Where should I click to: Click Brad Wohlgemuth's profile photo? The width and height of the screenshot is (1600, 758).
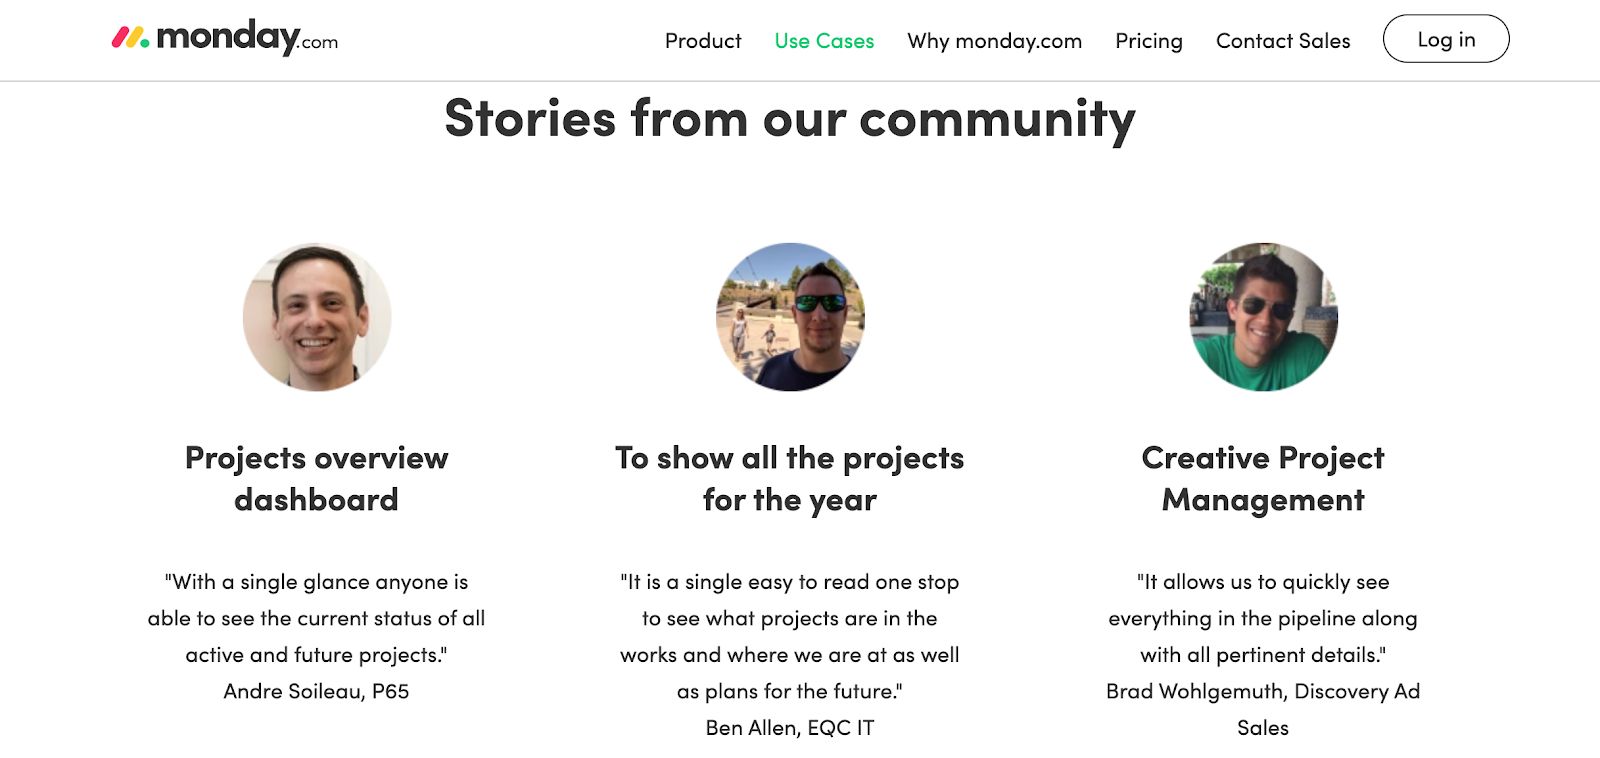1263,317
